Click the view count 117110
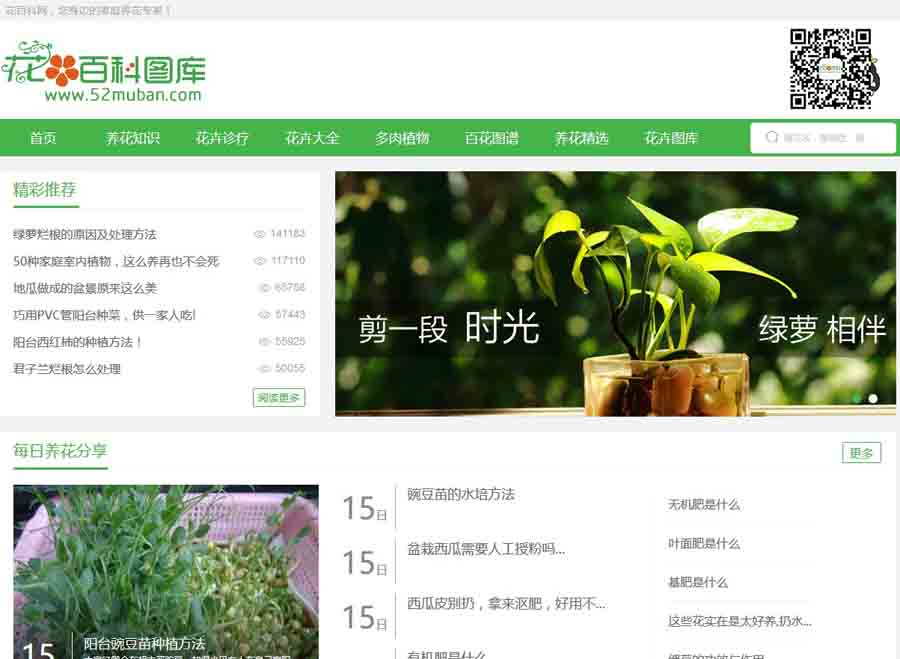This screenshot has height=659, width=900. pos(288,261)
